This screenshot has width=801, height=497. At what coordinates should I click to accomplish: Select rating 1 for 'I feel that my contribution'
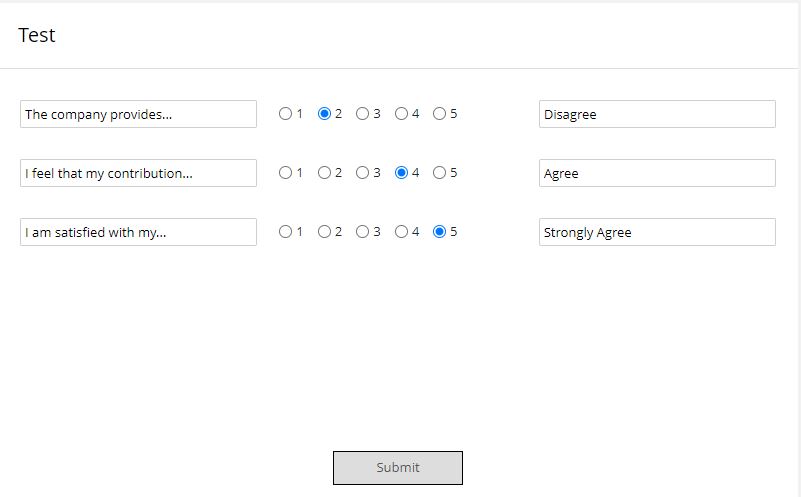point(286,173)
